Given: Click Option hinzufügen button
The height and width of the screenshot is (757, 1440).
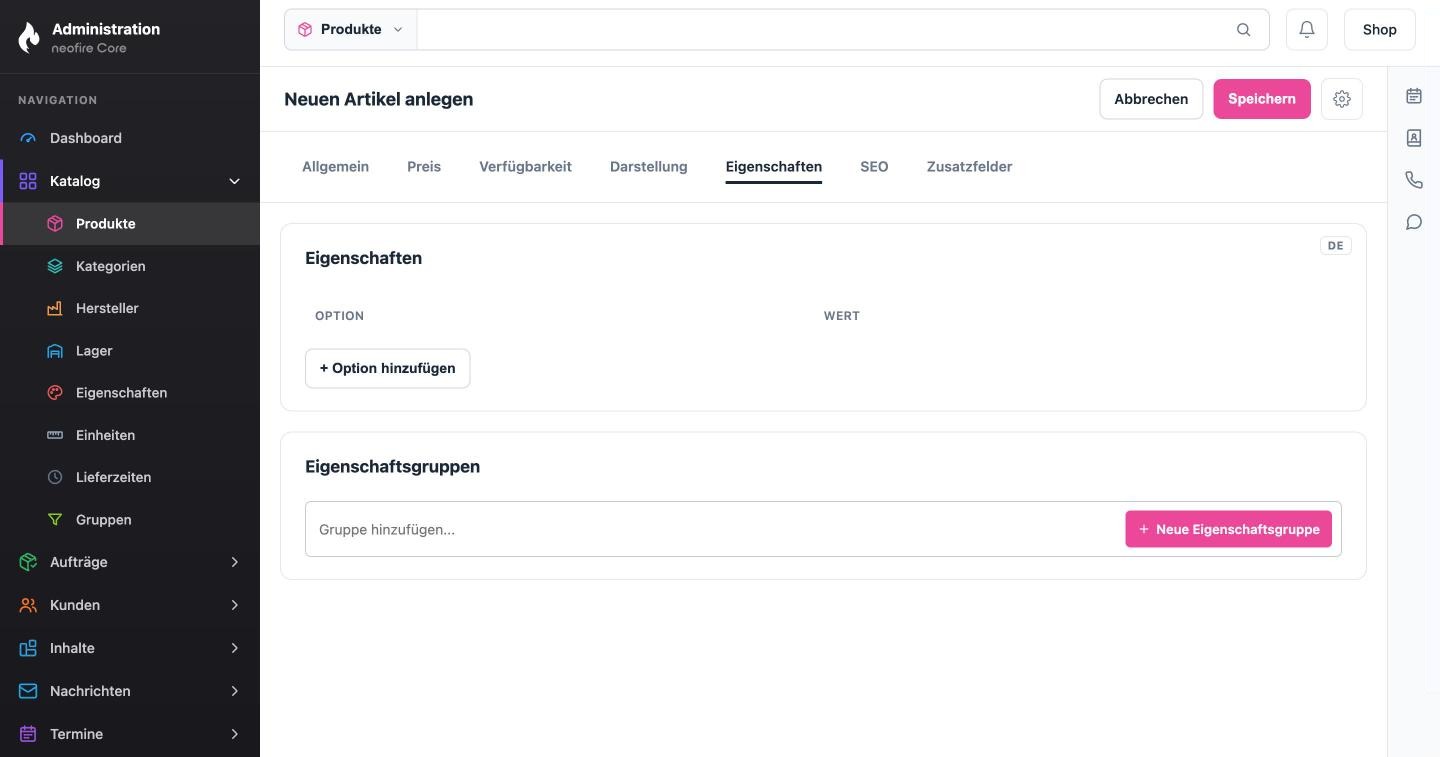Looking at the screenshot, I should (387, 368).
